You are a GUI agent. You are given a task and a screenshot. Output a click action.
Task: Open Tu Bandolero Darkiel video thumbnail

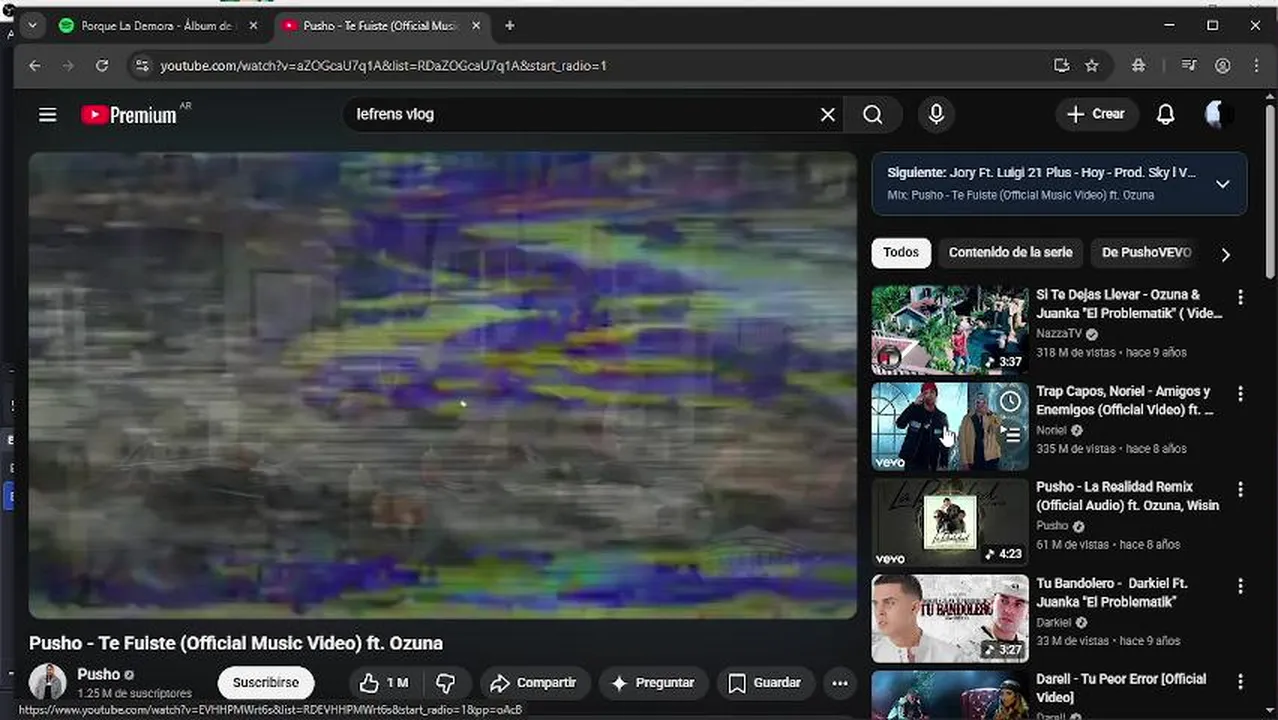tap(949, 618)
